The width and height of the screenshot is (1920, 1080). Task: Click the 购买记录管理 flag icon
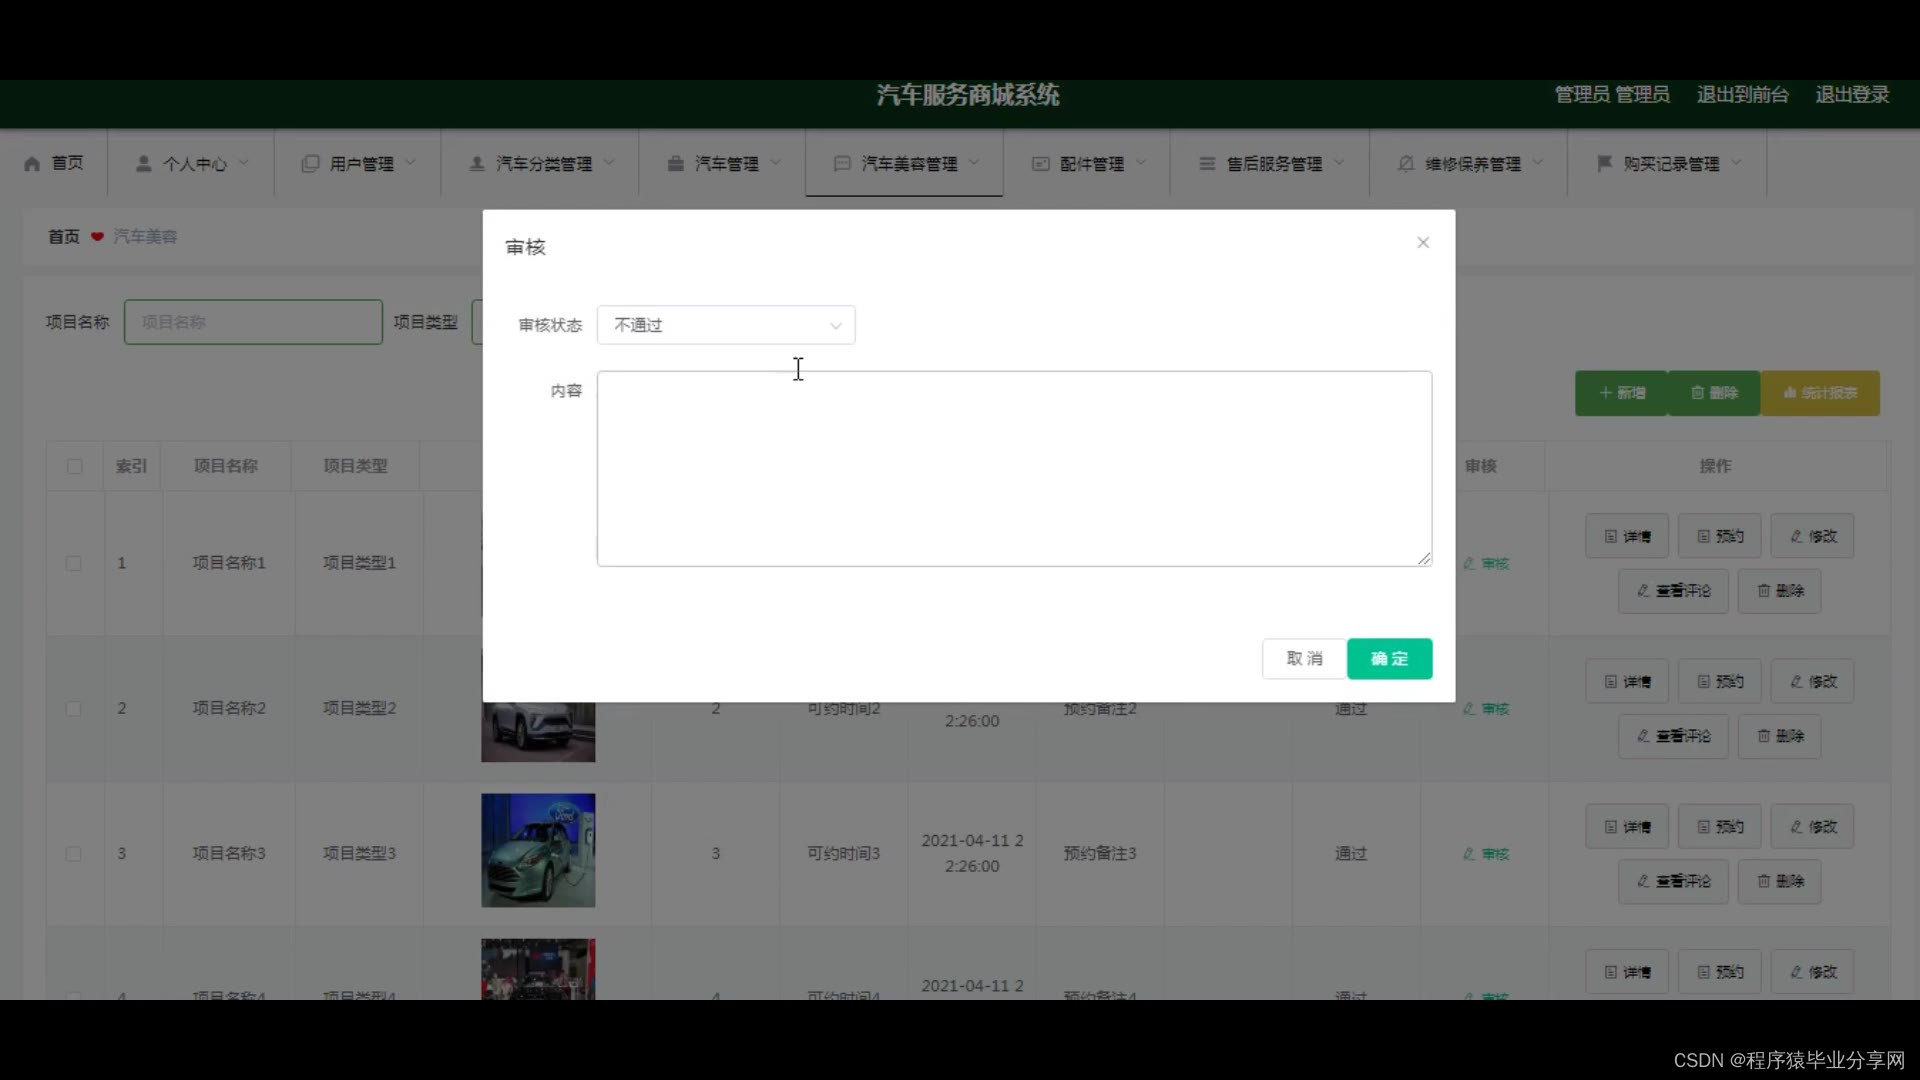coord(1604,163)
